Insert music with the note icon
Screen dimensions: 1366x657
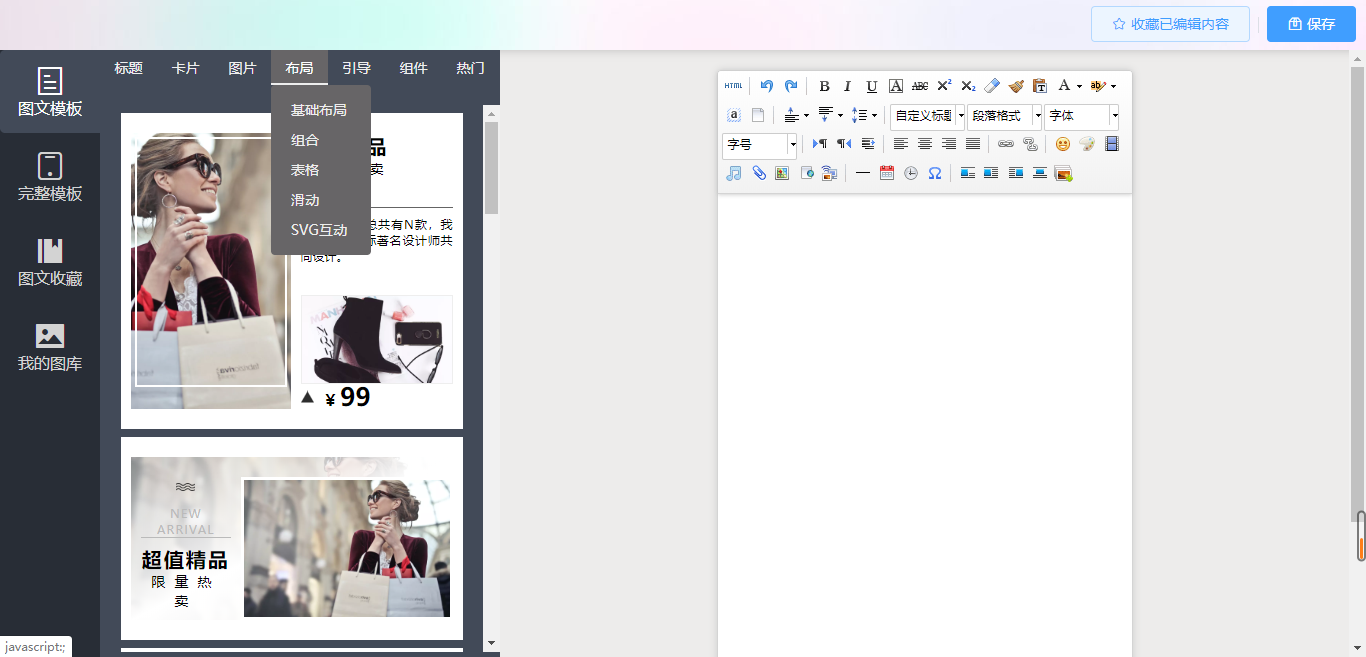tap(734, 173)
